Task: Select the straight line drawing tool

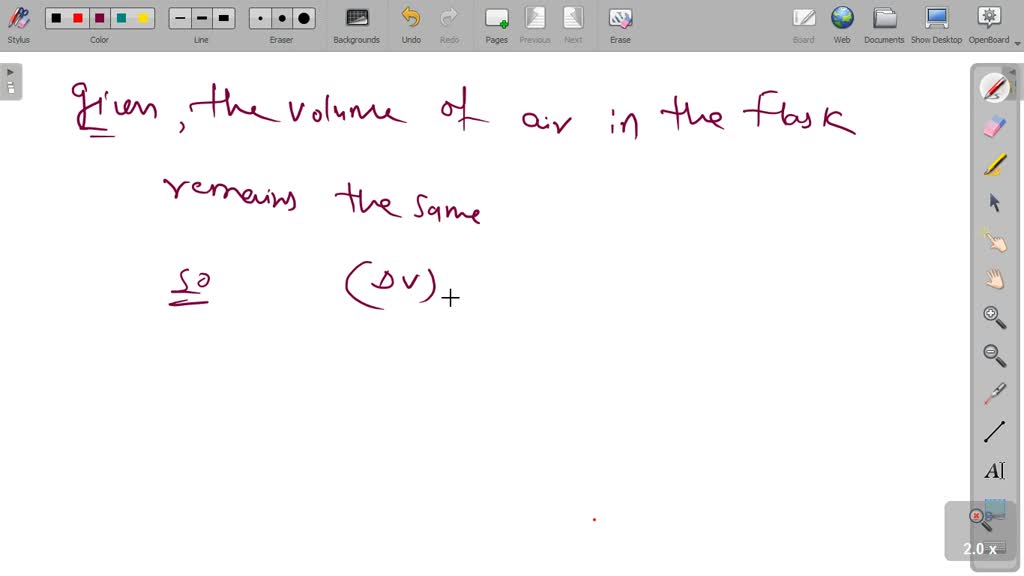Action: (x=994, y=432)
